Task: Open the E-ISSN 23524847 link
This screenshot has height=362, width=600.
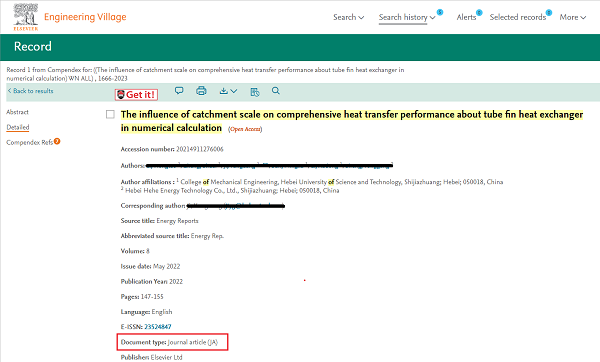Action: pos(158,327)
